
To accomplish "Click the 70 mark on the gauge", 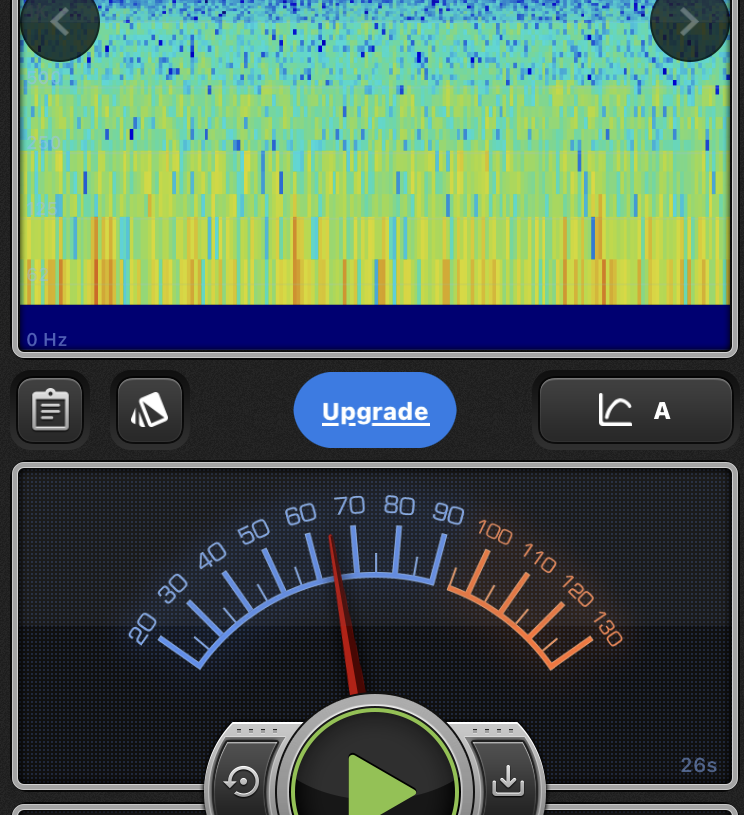I will [350, 504].
